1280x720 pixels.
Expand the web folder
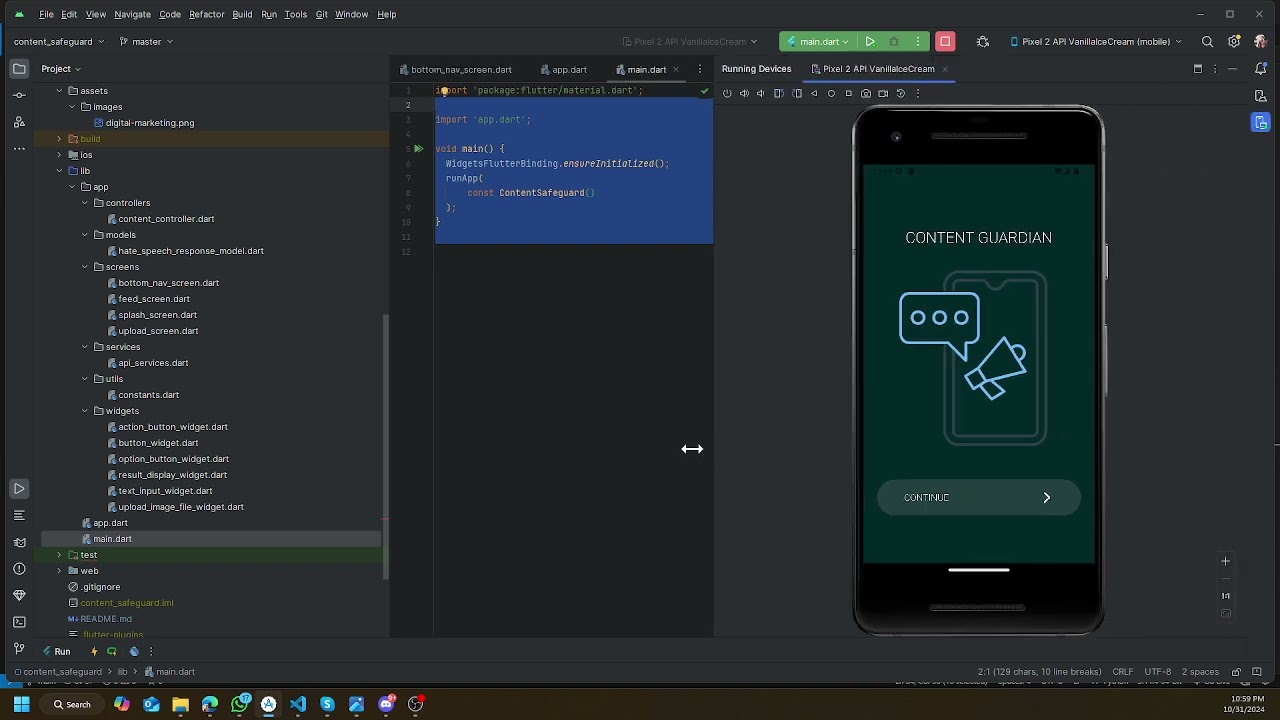click(59, 571)
